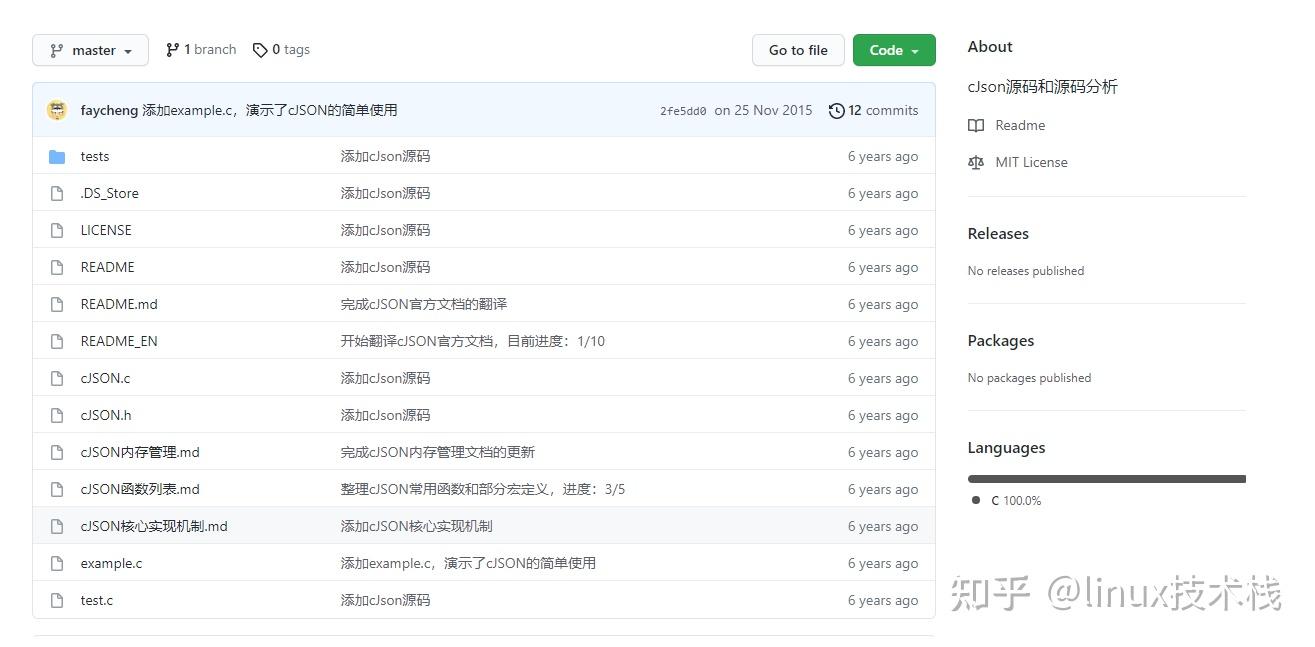The image size is (1315, 647).
Task: Select the example.c file
Action: click(x=110, y=563)
